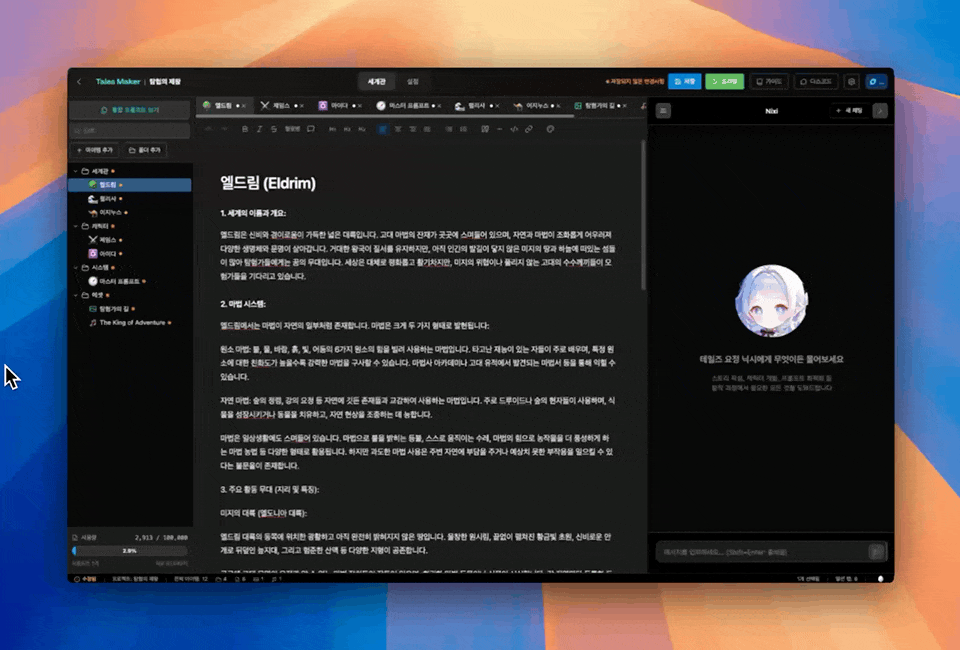
Task: Open the 제임스 document tab
Action: [x=281, y=105]
